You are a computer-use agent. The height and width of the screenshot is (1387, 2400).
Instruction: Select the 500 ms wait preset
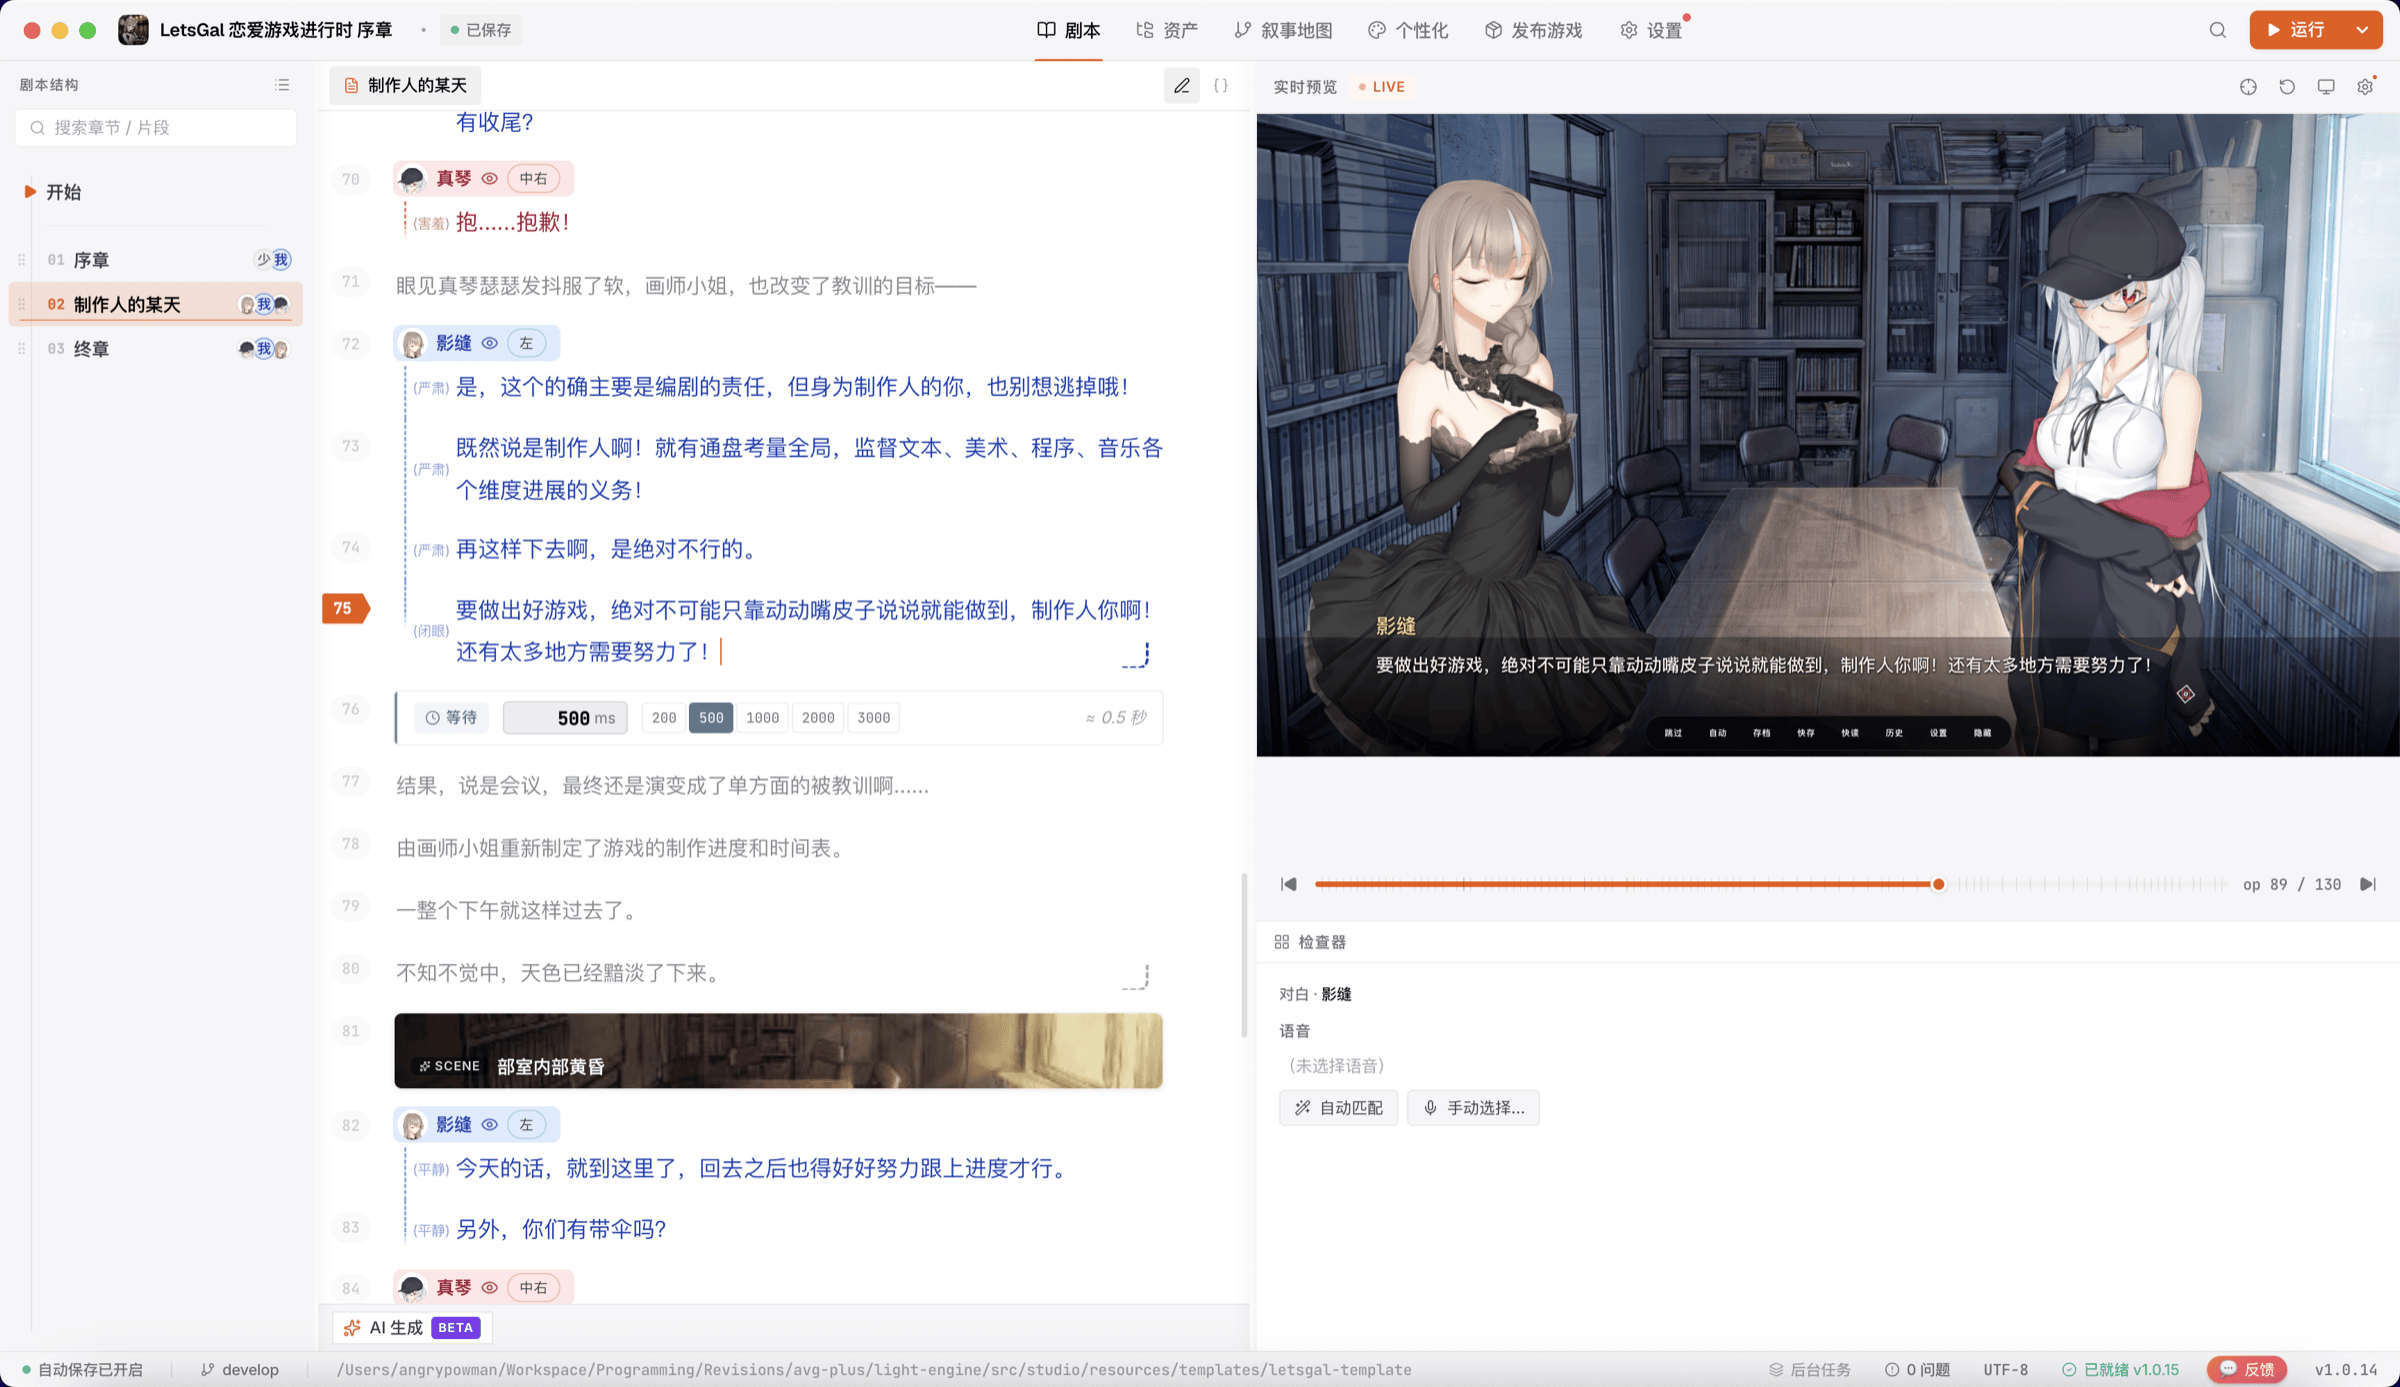click(711, 718)
